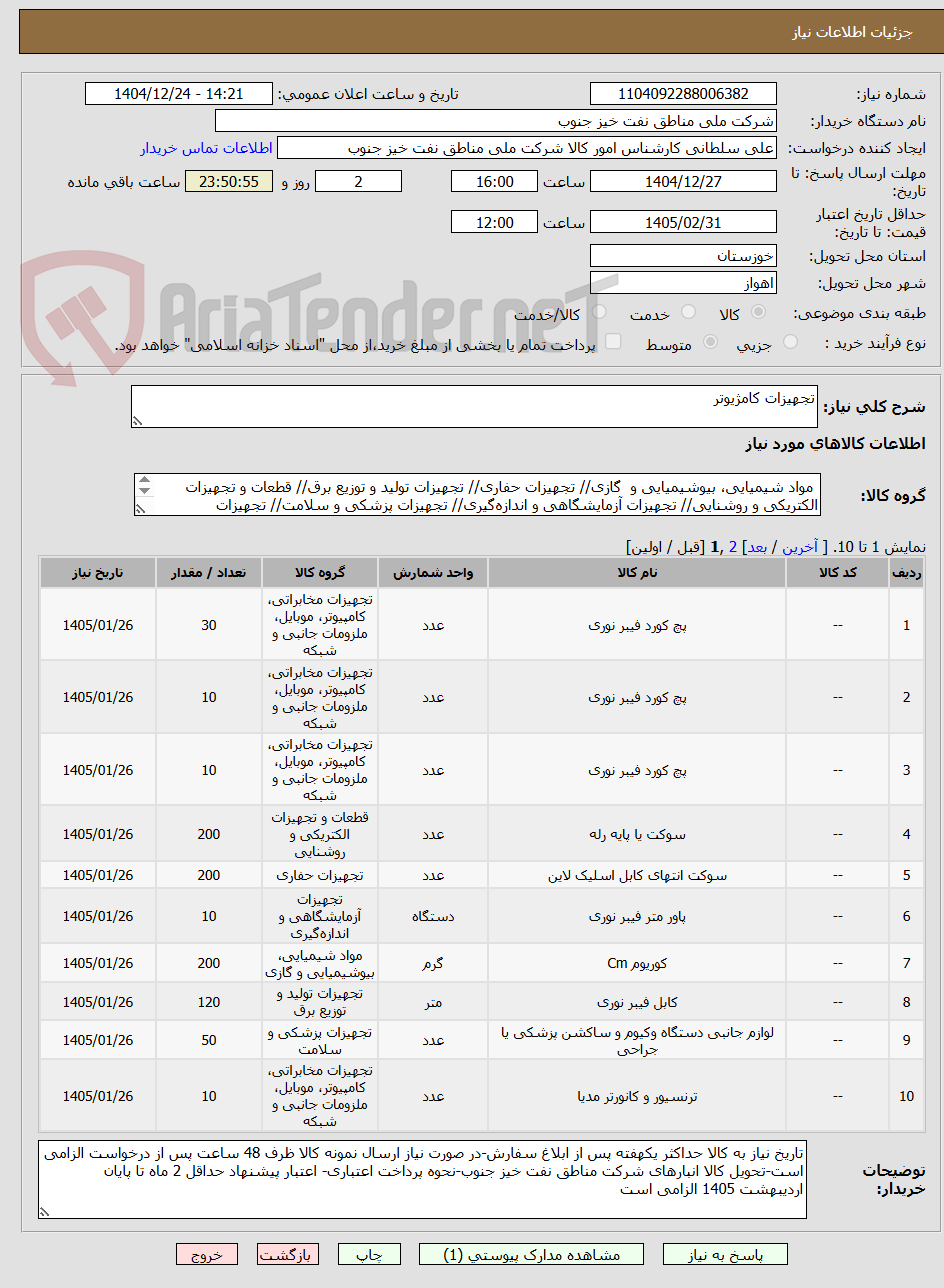Toggle the treasury documents payment checkbox
The image size is (944, 1288).
(613, 343)
